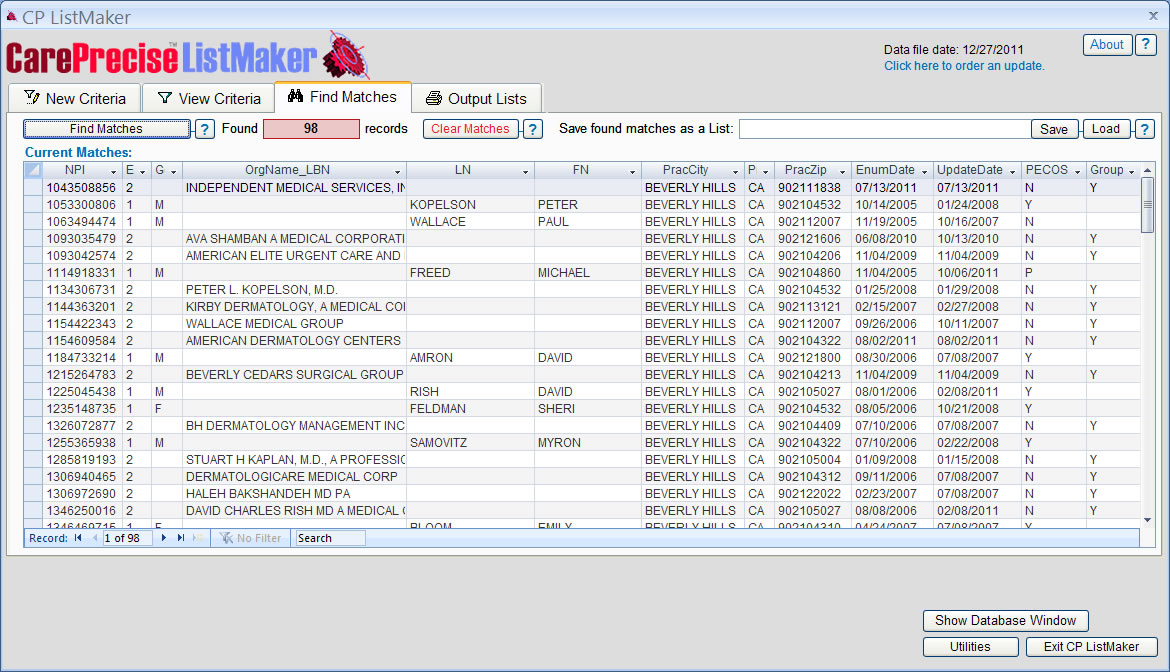The width and height of the screenshot is (1170, 672).
Task: Open the PECOS column dropdown
Action: click(1077, 172)
